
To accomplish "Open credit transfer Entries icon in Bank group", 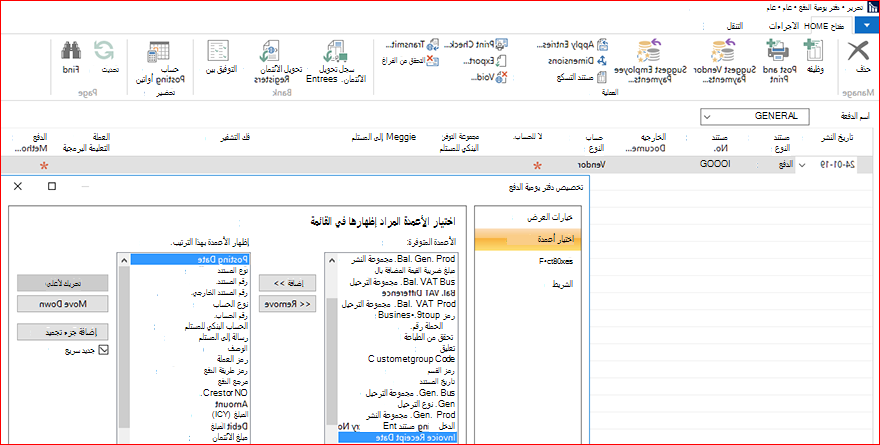I will pos(336,51).
